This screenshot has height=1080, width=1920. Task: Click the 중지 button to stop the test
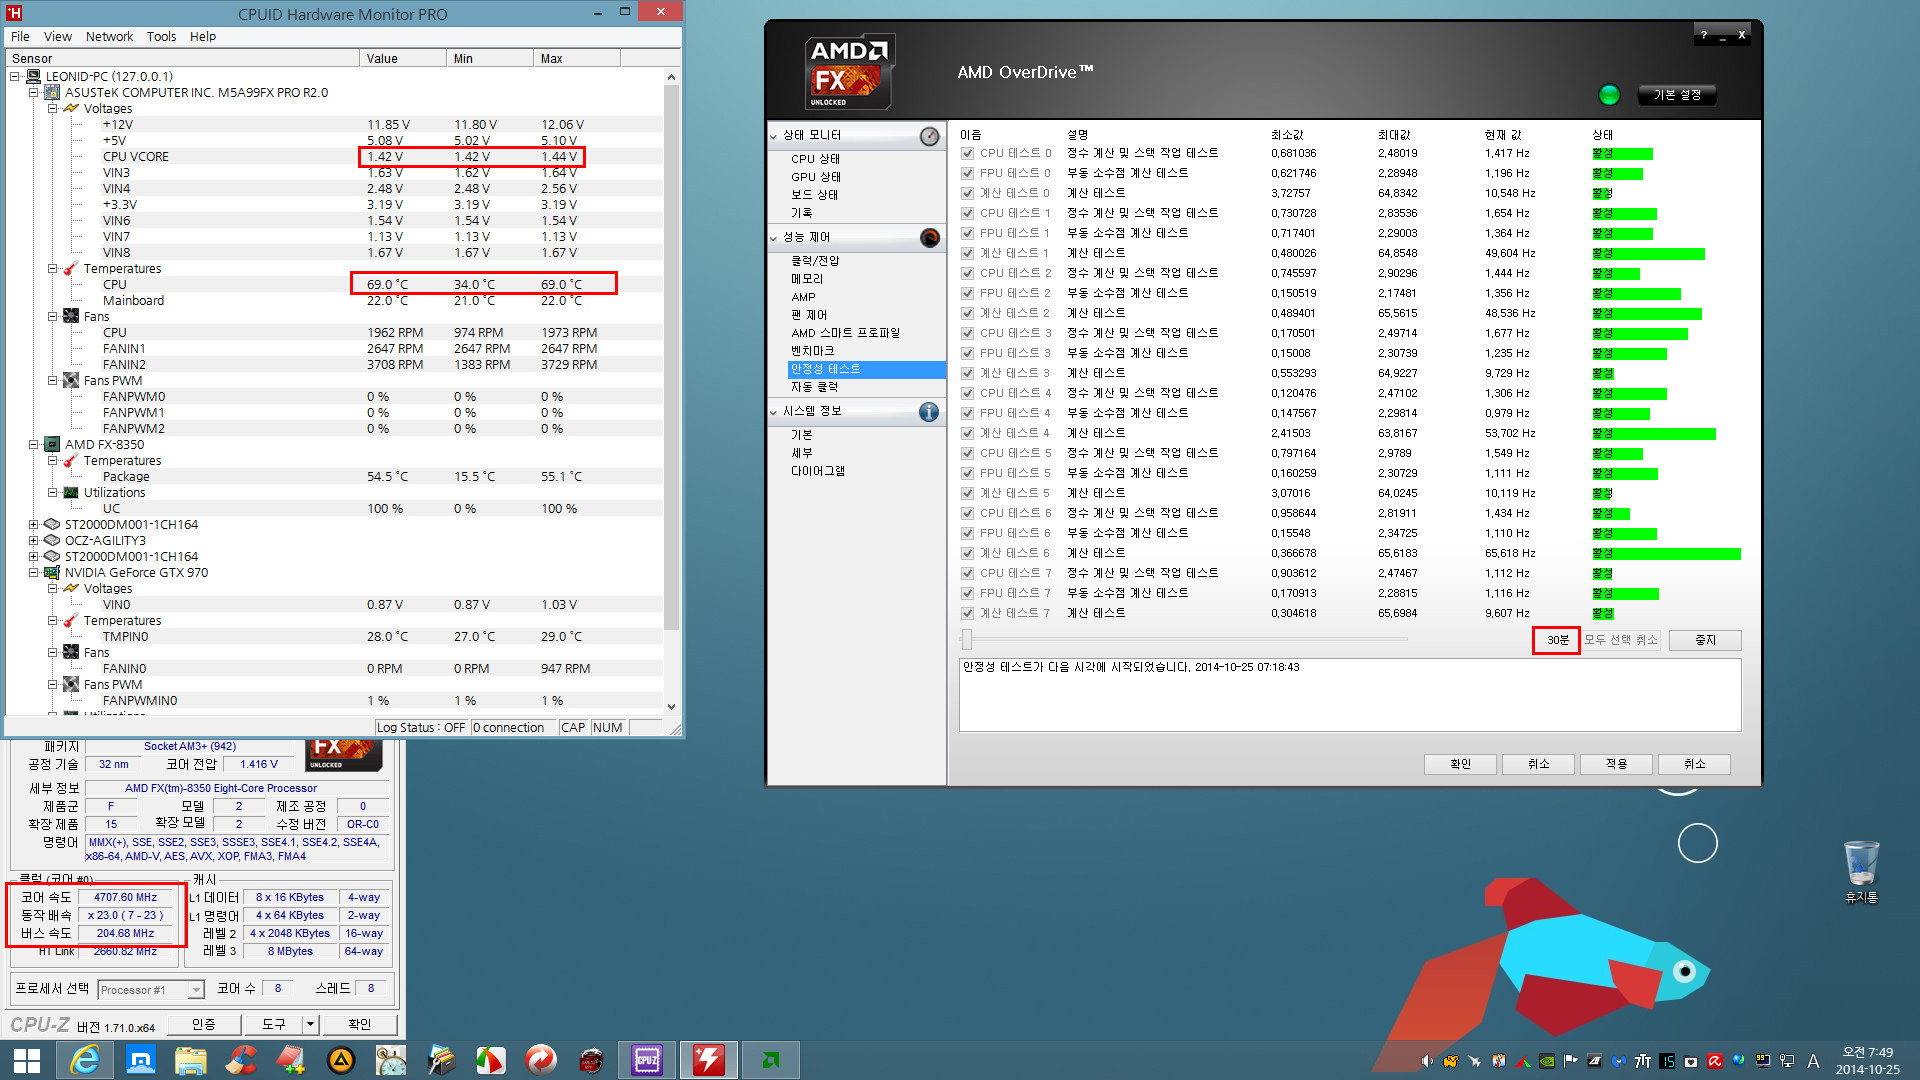1705,640
